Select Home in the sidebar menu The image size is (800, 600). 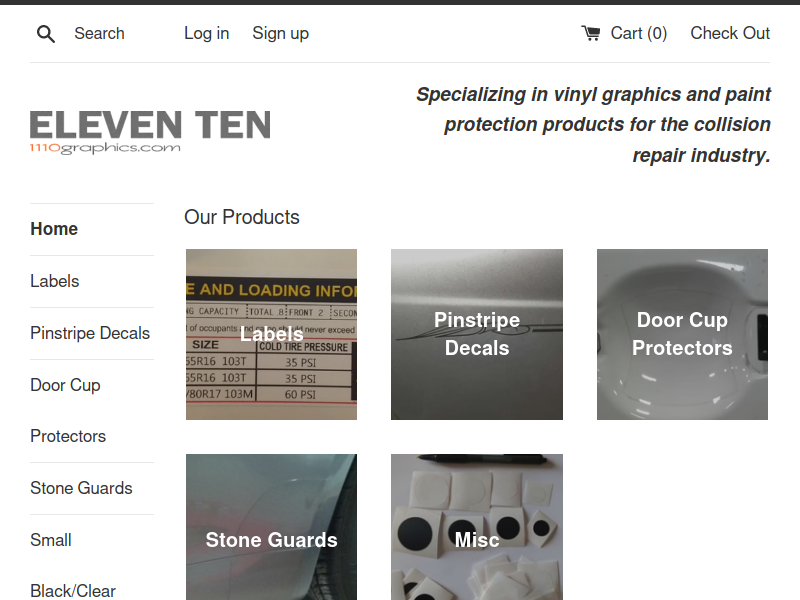54,229
